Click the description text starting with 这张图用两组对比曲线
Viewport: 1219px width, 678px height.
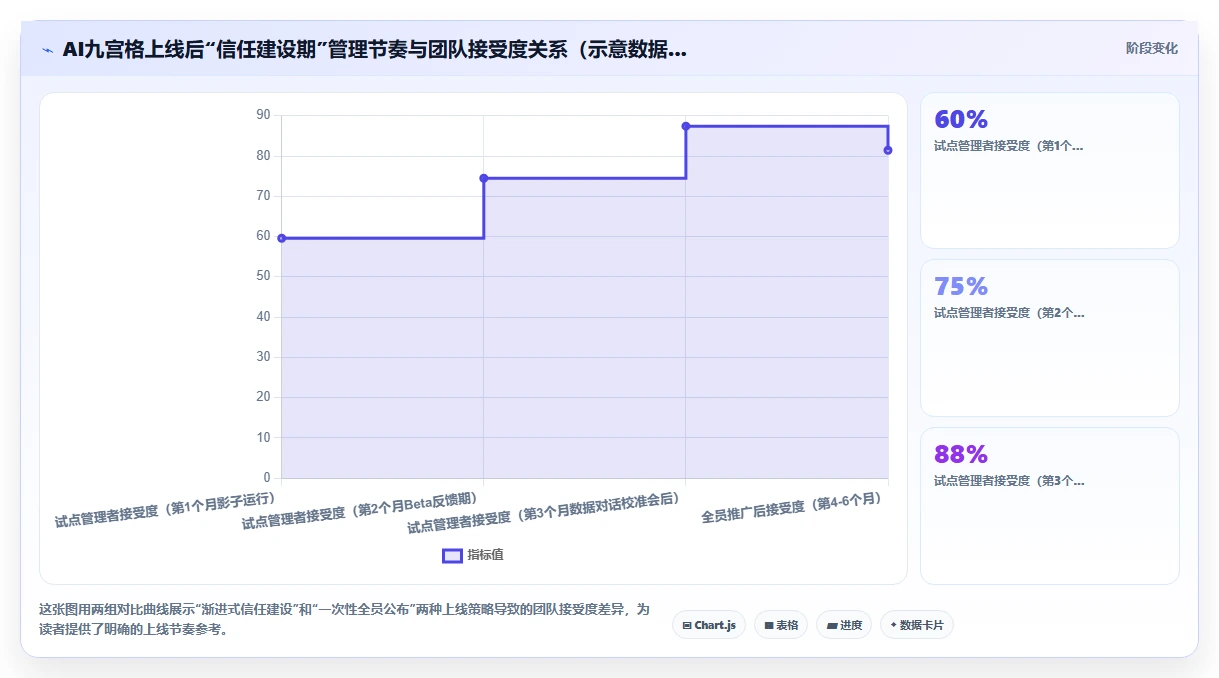[345, 620]
